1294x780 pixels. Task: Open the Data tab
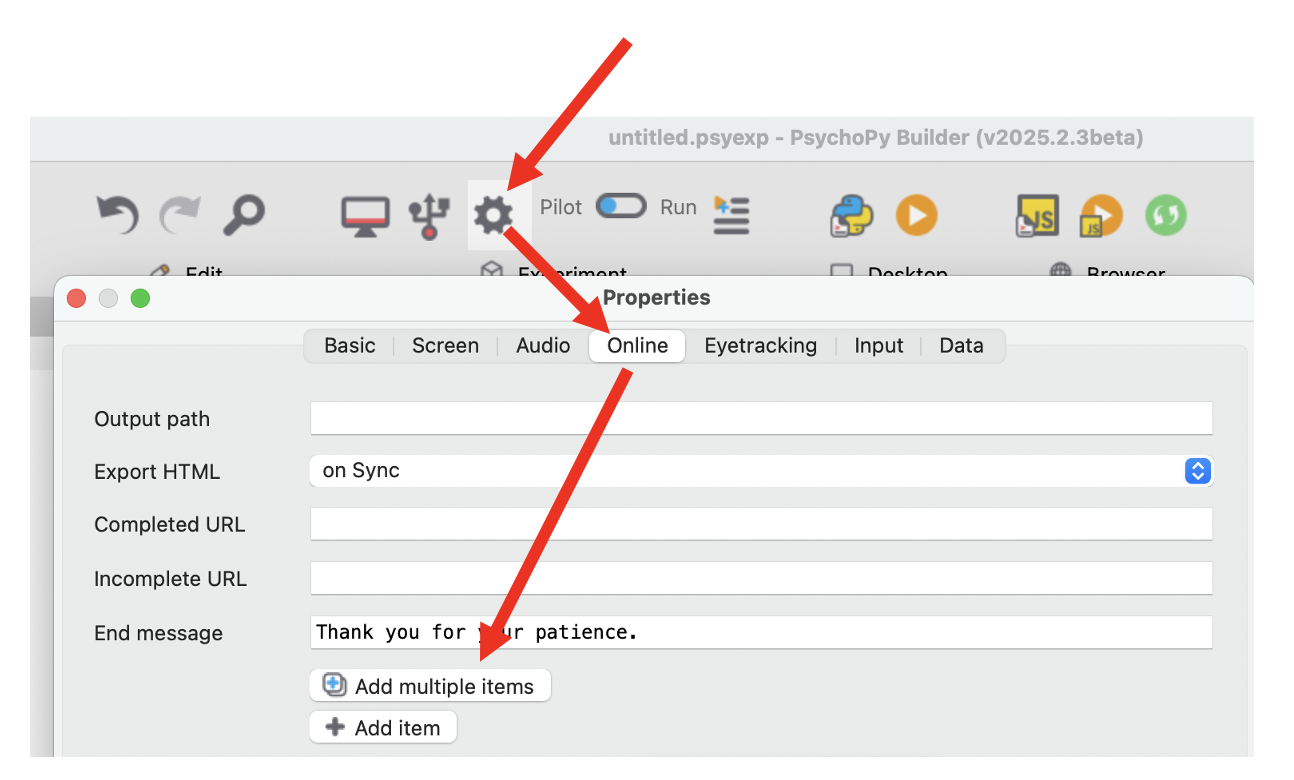(961, 346)
